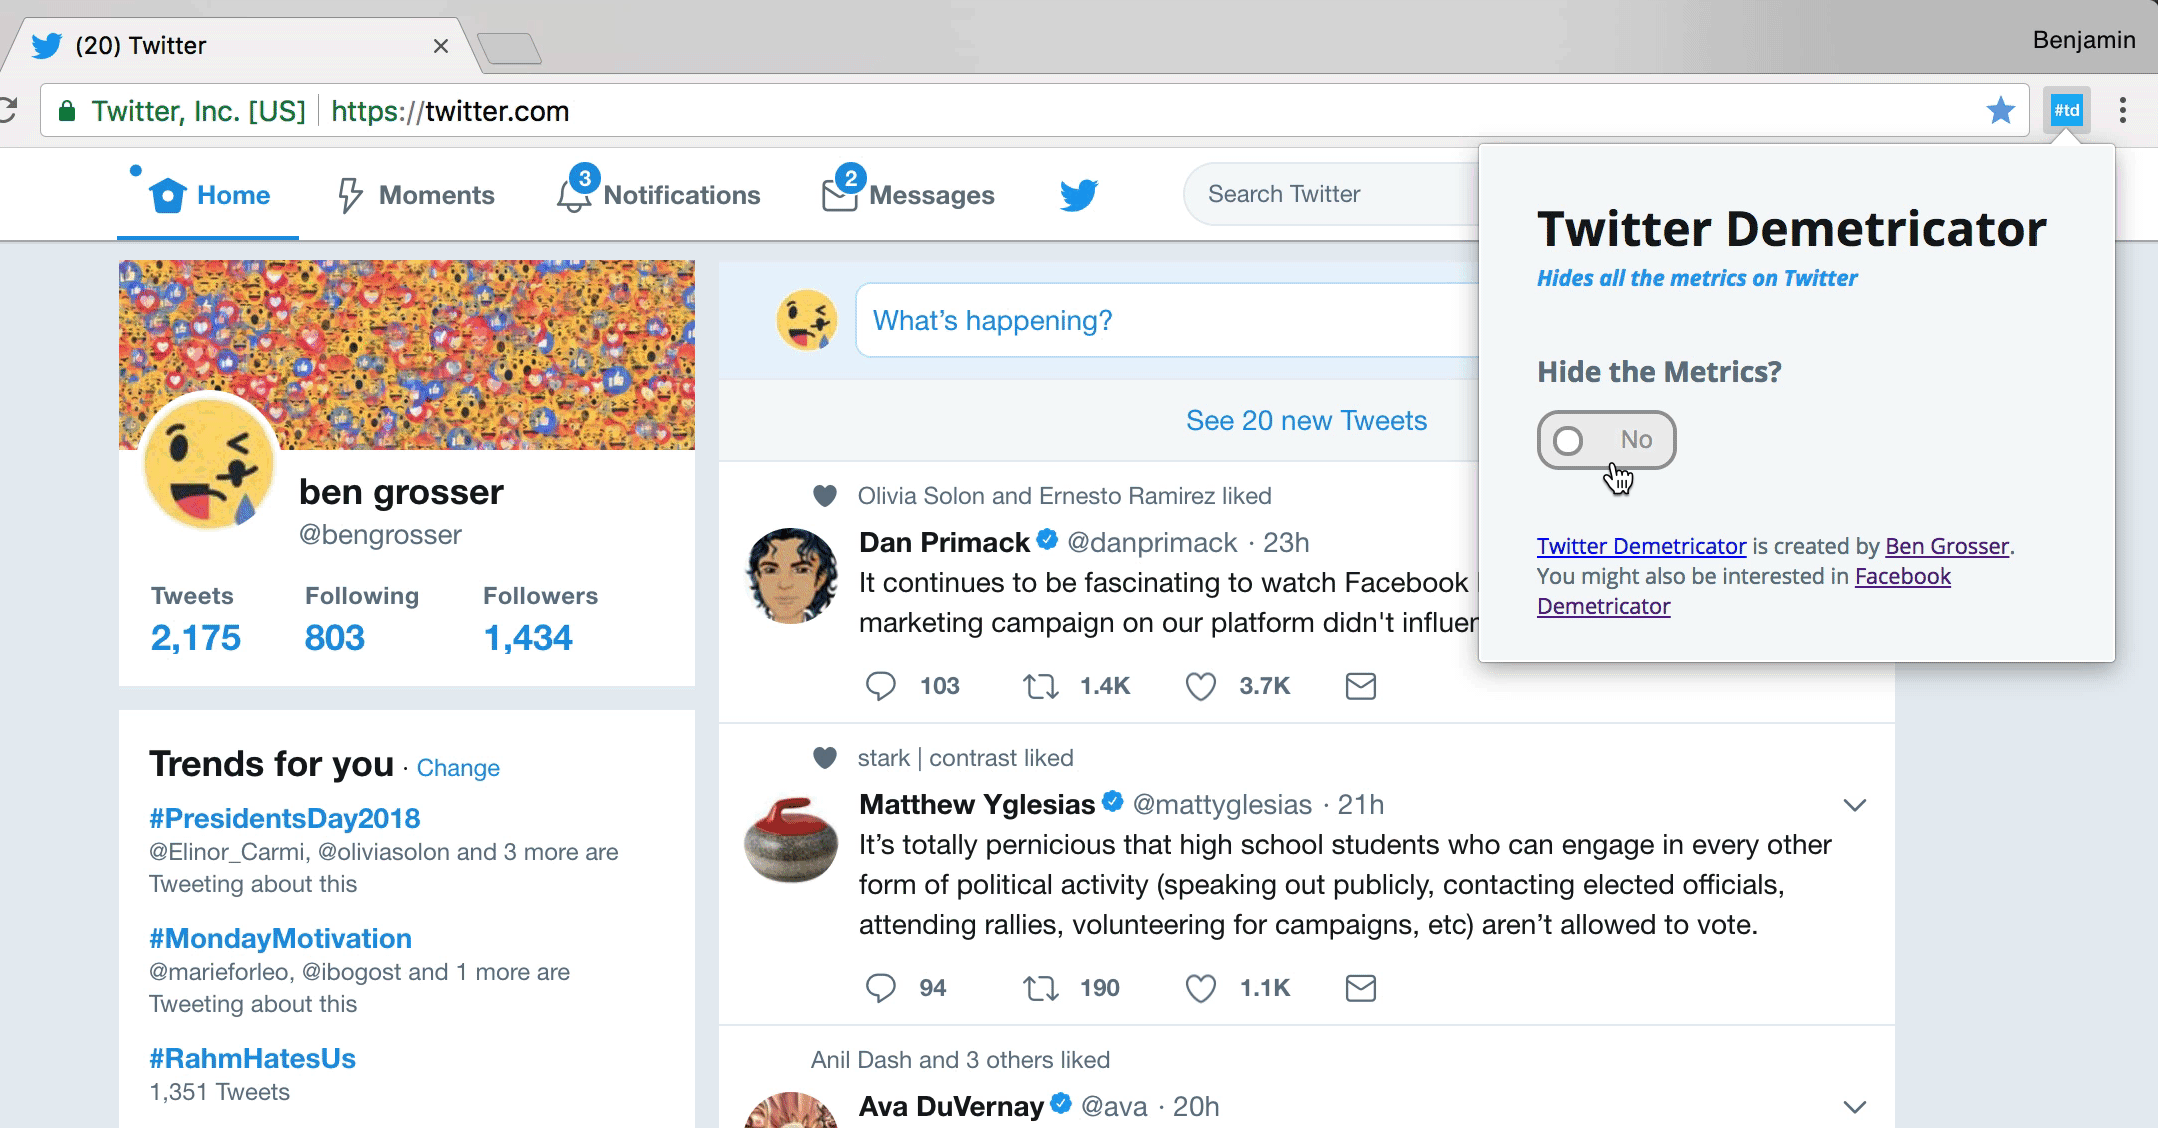Expand Trends for You Change option
Viewport: 2158px width, 1128px height.
457,767
